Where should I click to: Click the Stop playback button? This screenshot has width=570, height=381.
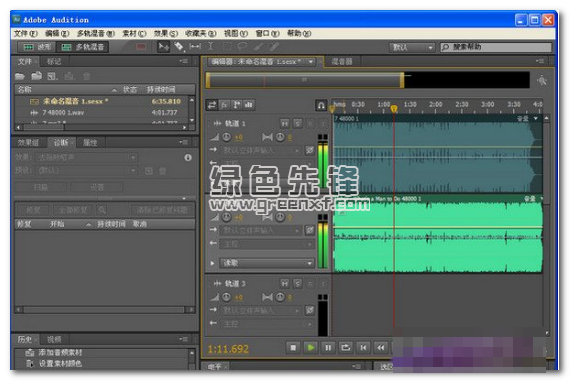click(x=293, y=348)
